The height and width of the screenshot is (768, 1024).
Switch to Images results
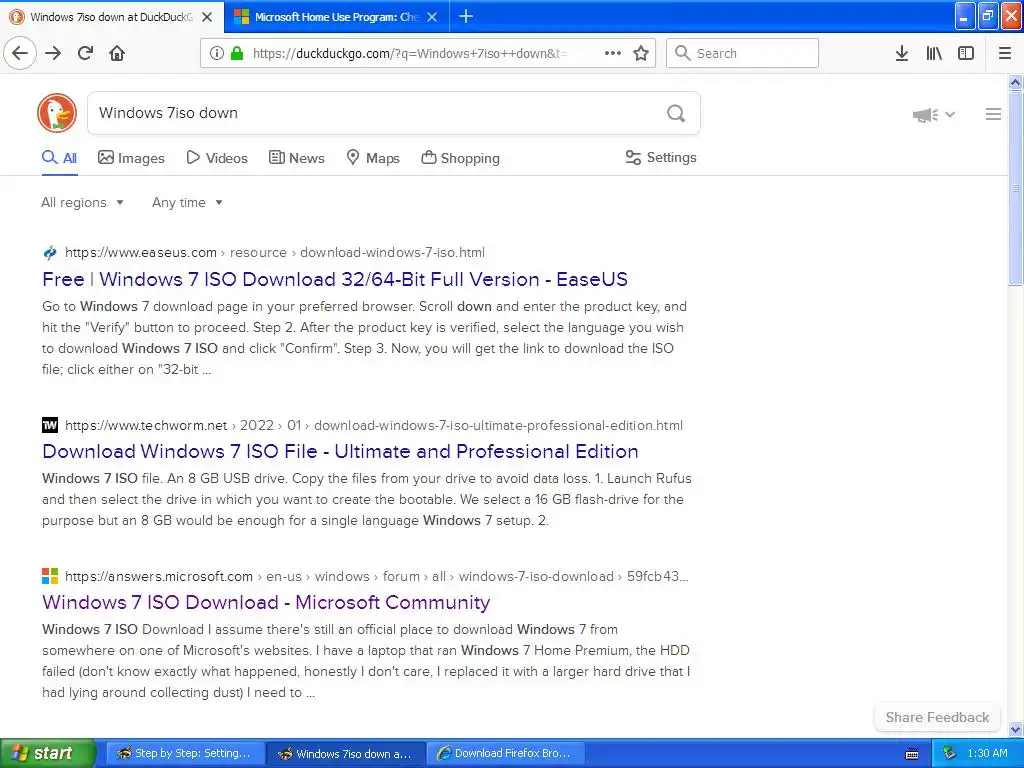pos(131,158)
